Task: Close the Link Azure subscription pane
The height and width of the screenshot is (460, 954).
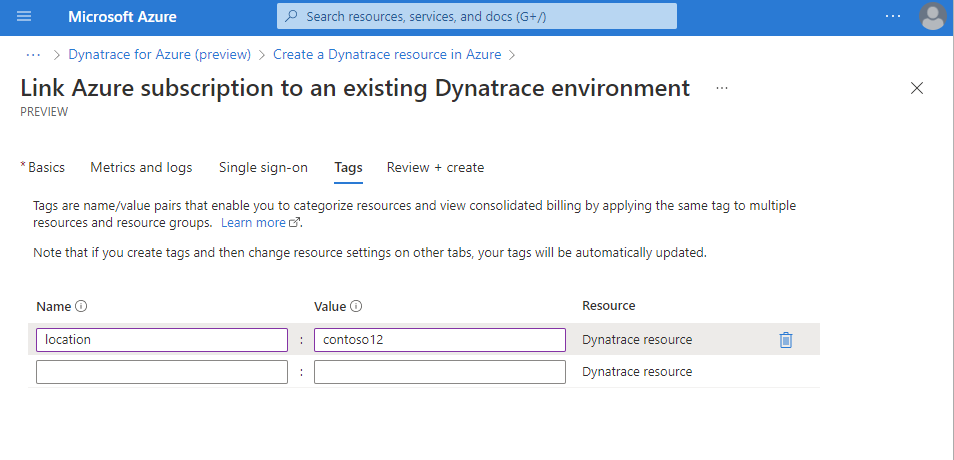Action: click(x=916, y=88)
